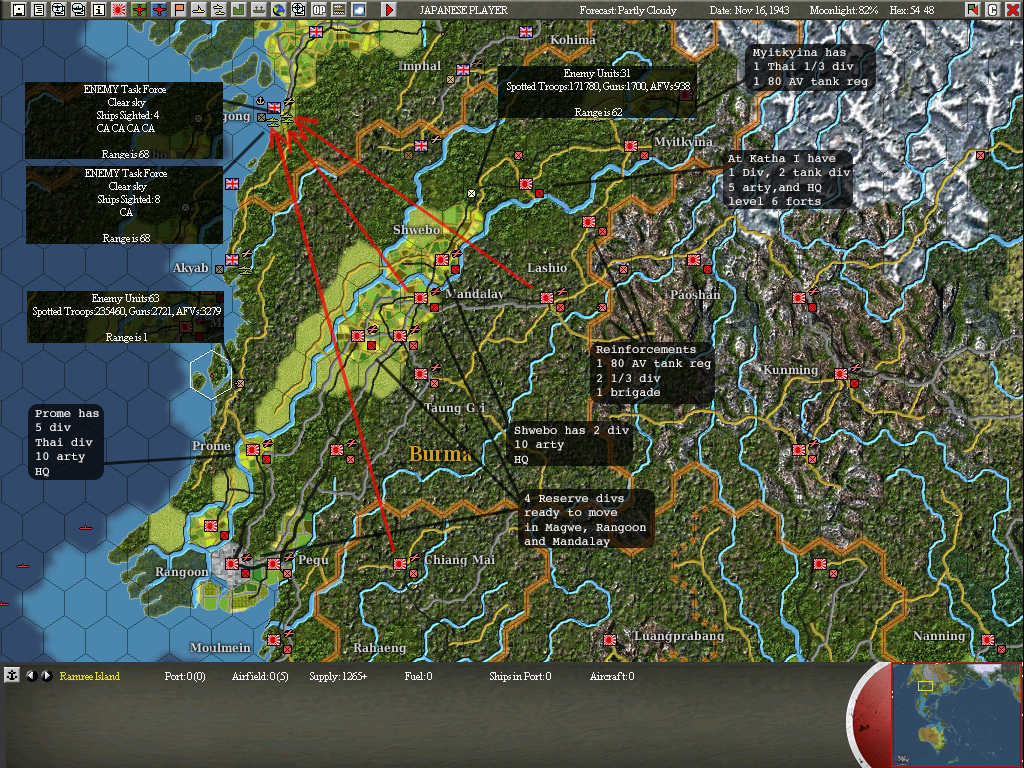Select the Japanese base flag at Myitkyina

point(631,146)
